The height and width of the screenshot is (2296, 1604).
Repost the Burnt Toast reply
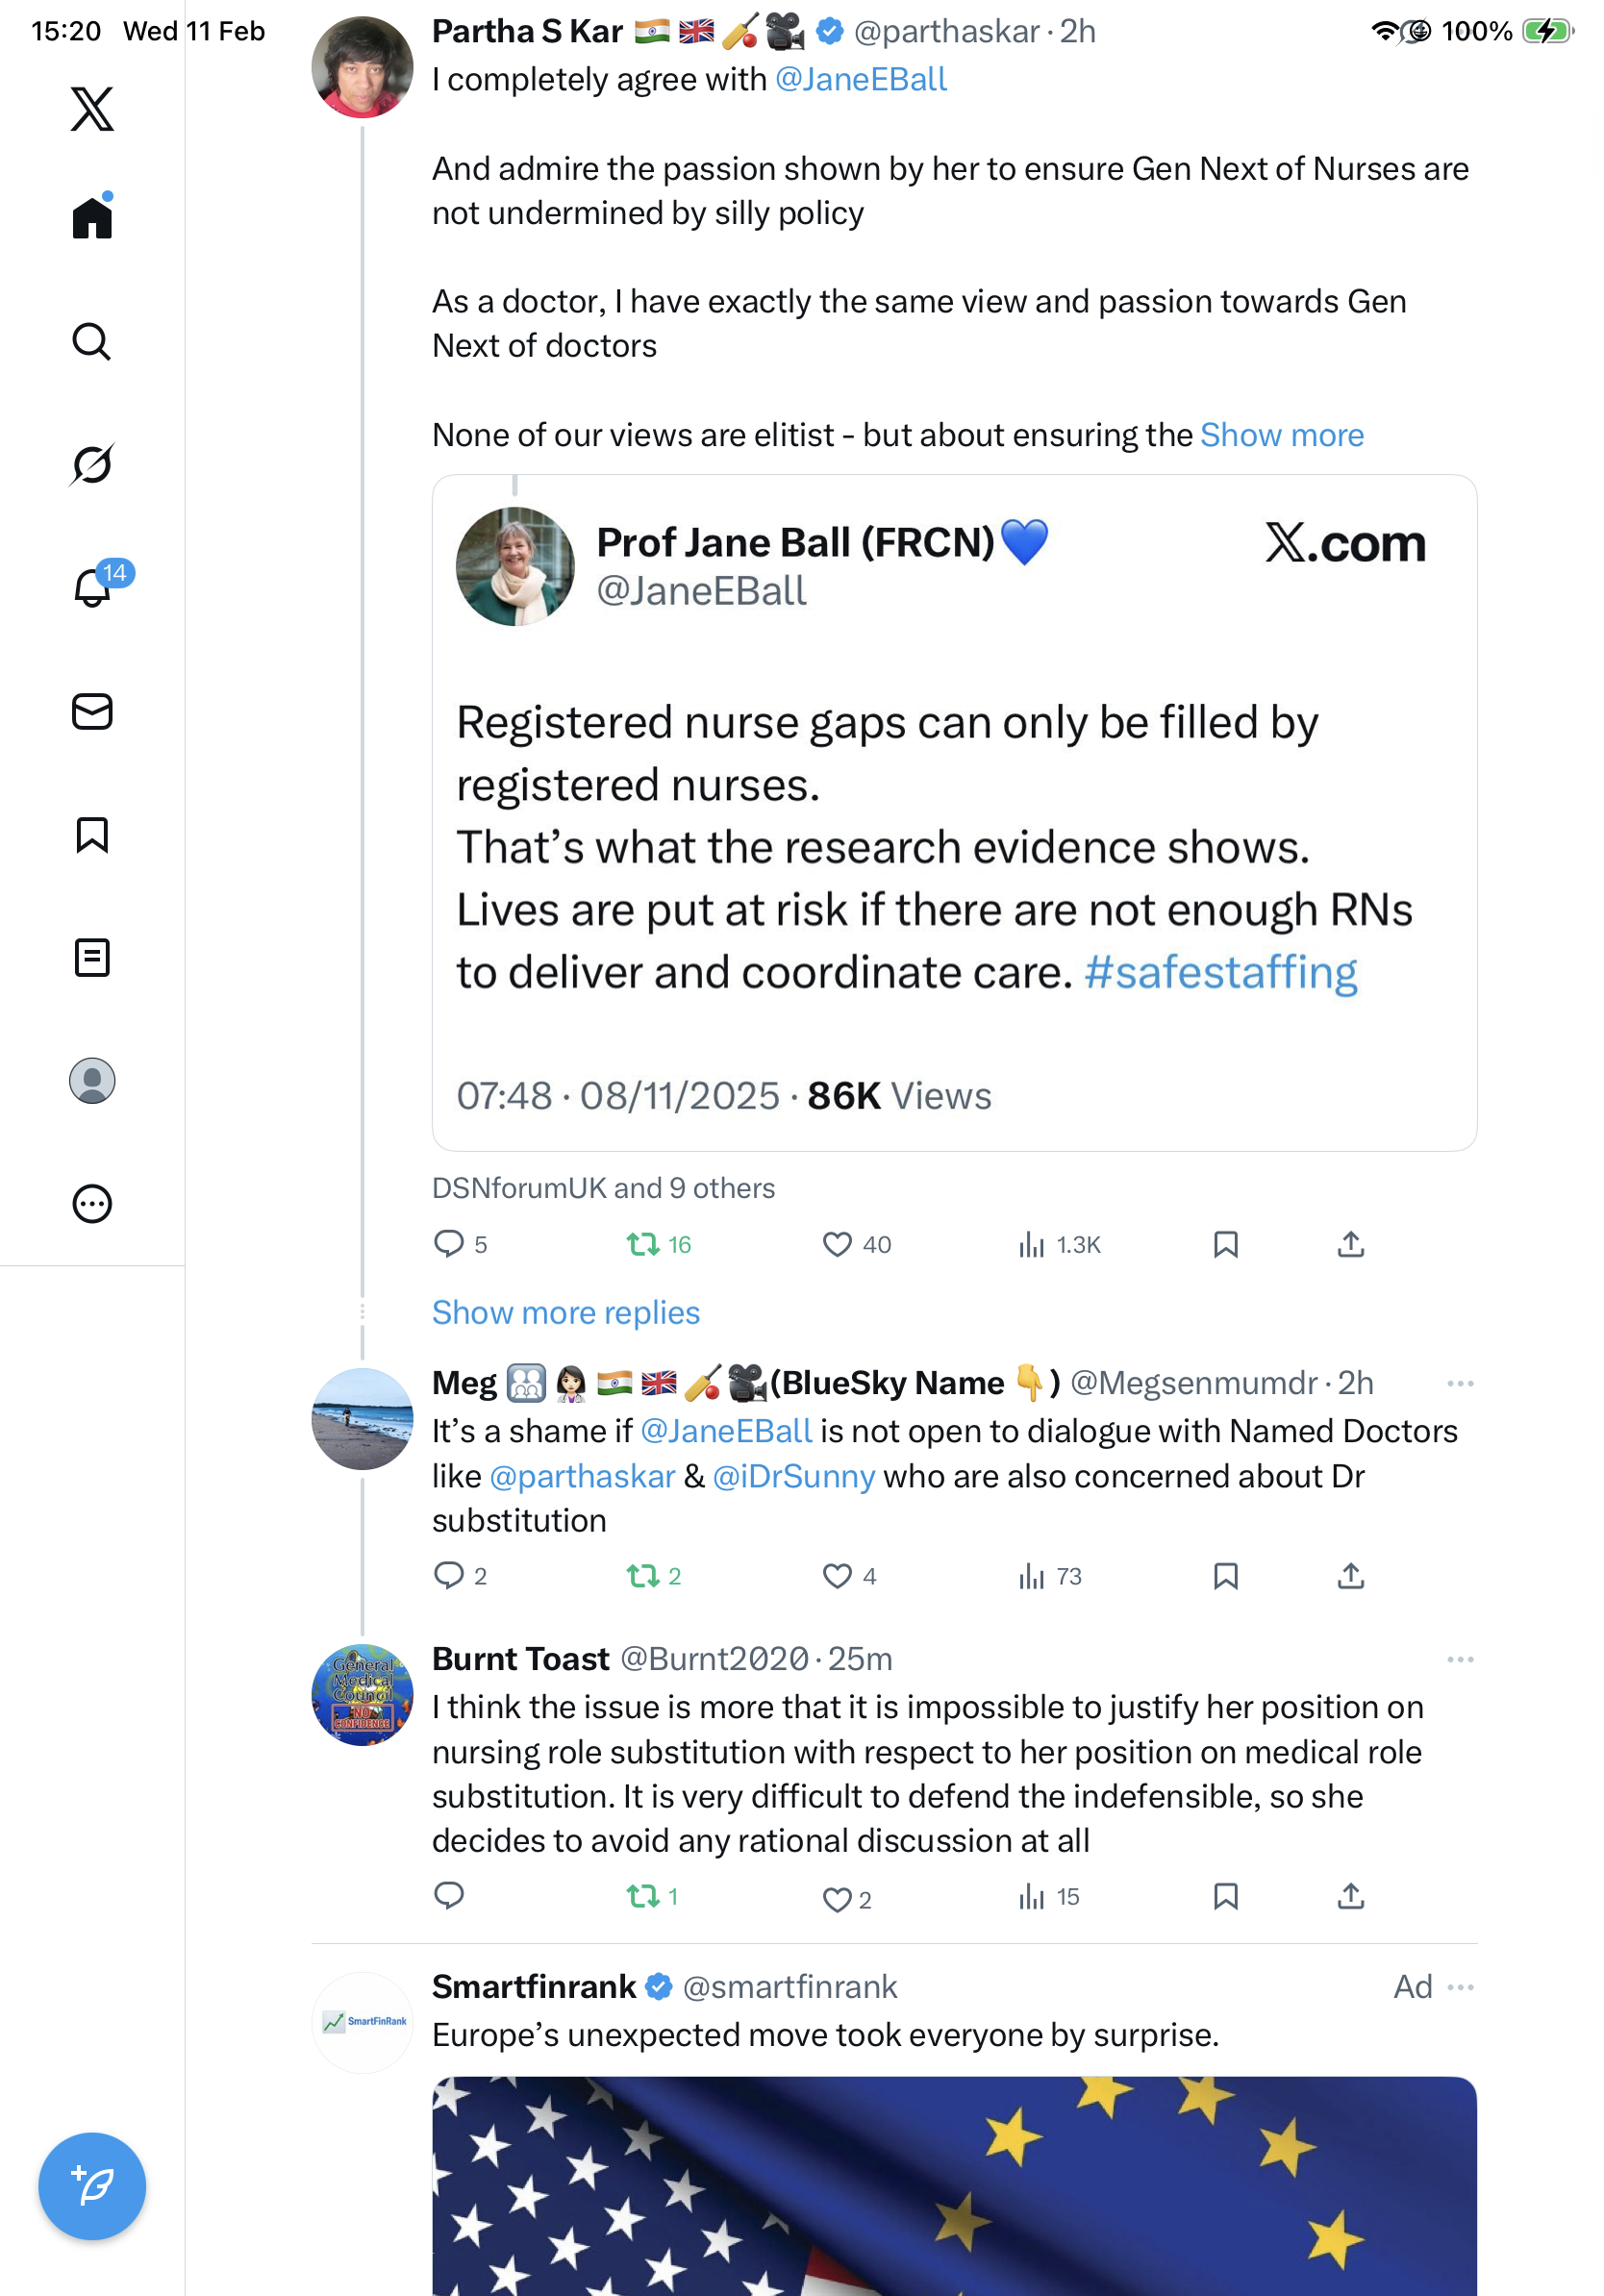(x=641, y=1896)
